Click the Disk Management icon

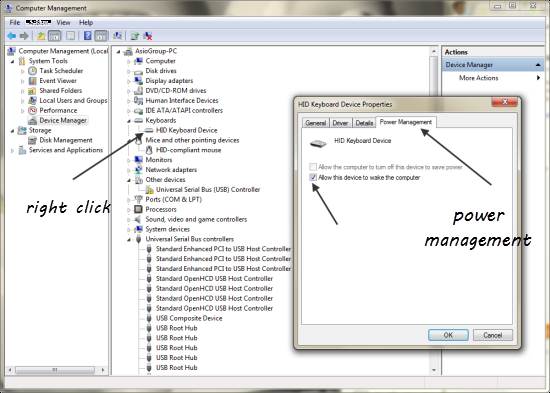[32, 140]
